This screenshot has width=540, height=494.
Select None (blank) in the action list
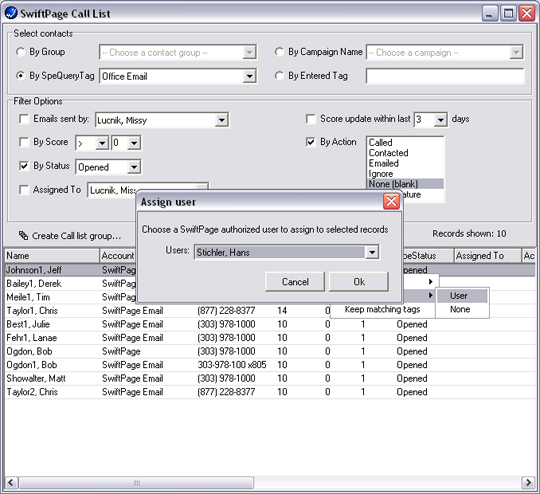(x=405, y=184)
